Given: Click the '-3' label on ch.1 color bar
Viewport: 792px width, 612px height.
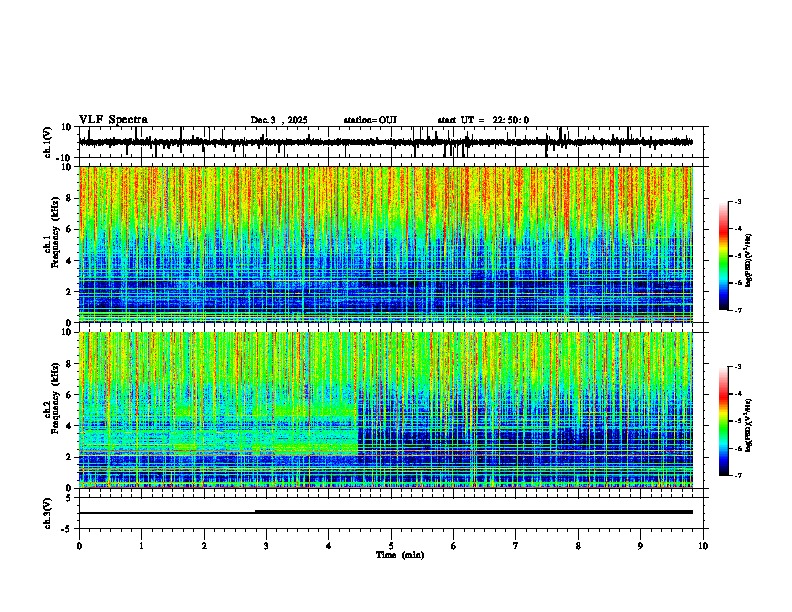Looking at the screenshot, I should 738,201.
